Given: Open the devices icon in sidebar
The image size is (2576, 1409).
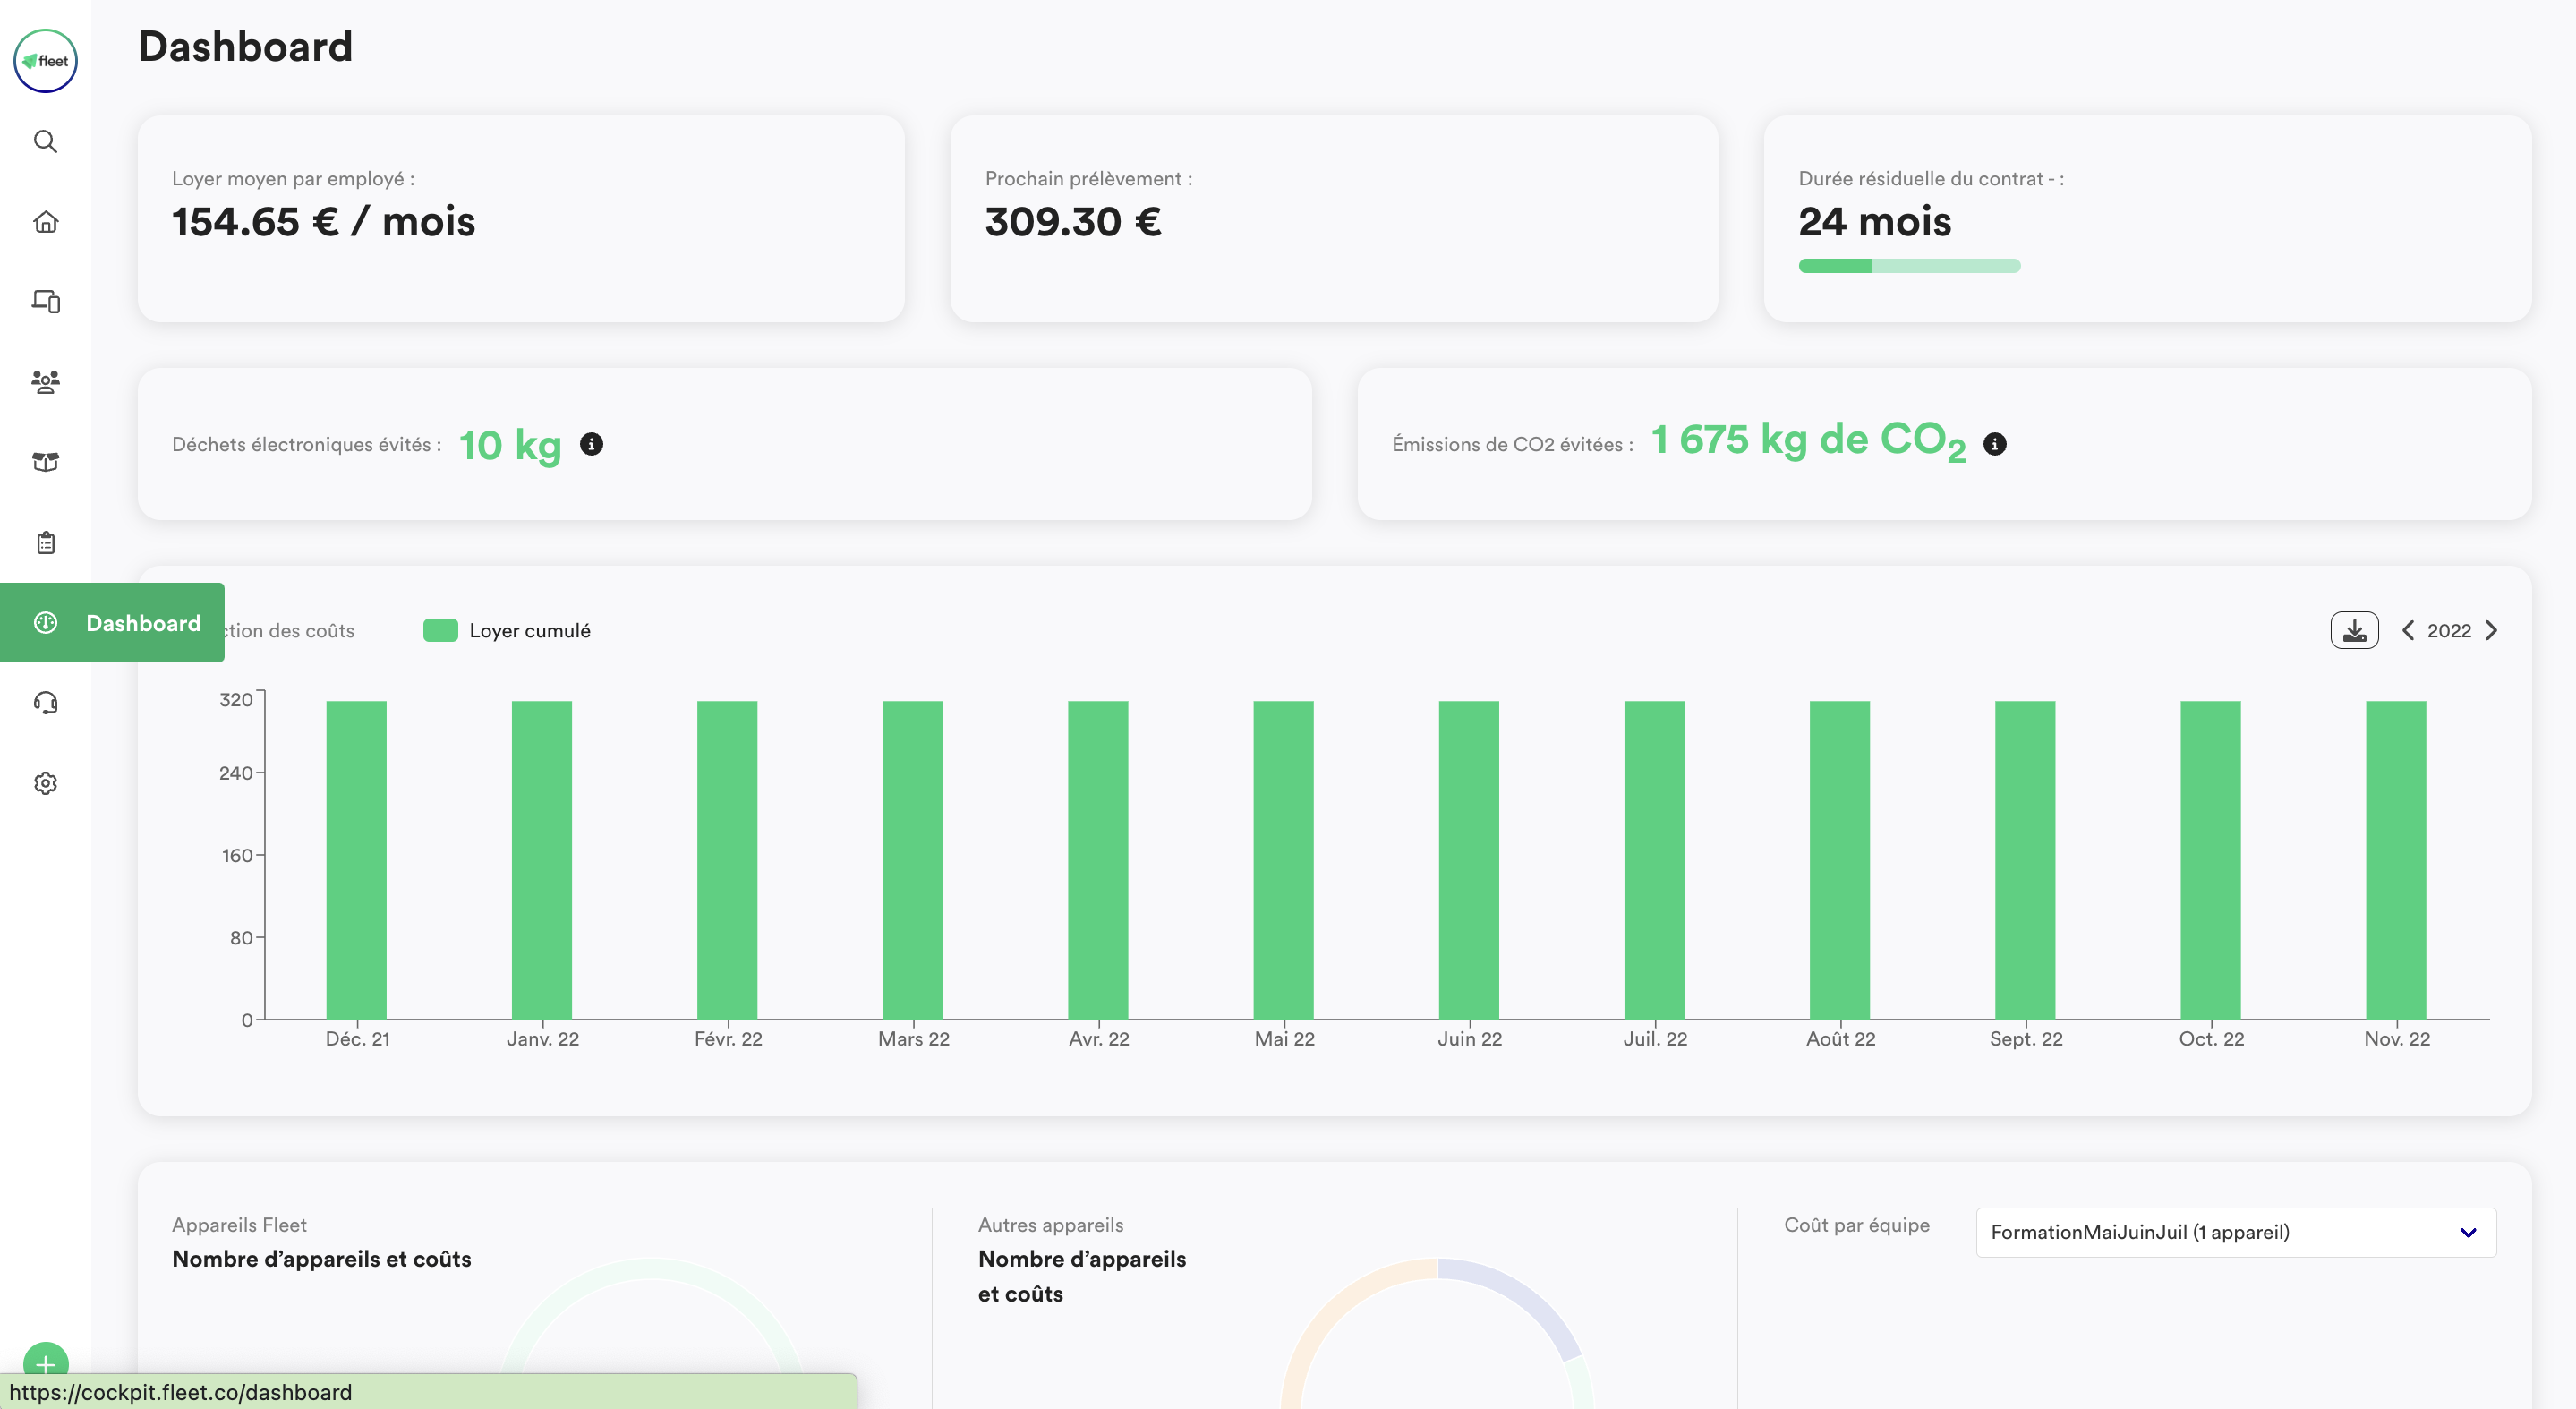Looking at the screenshot, I should click(x=45, y=301).
